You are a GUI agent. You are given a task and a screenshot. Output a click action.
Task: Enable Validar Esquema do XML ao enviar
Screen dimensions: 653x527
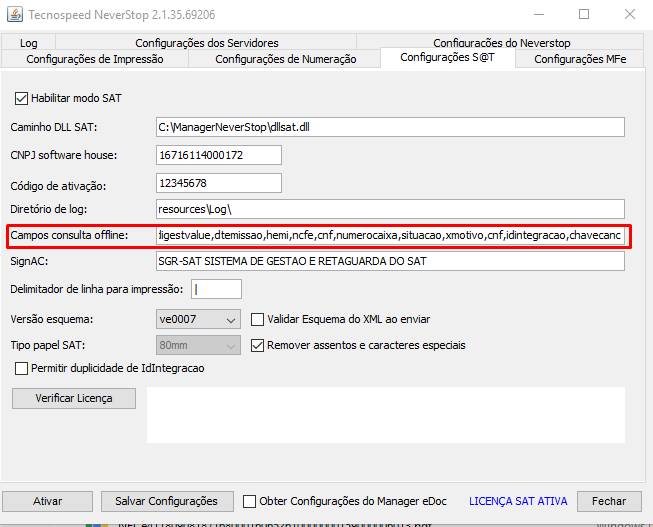click(257, 320)
